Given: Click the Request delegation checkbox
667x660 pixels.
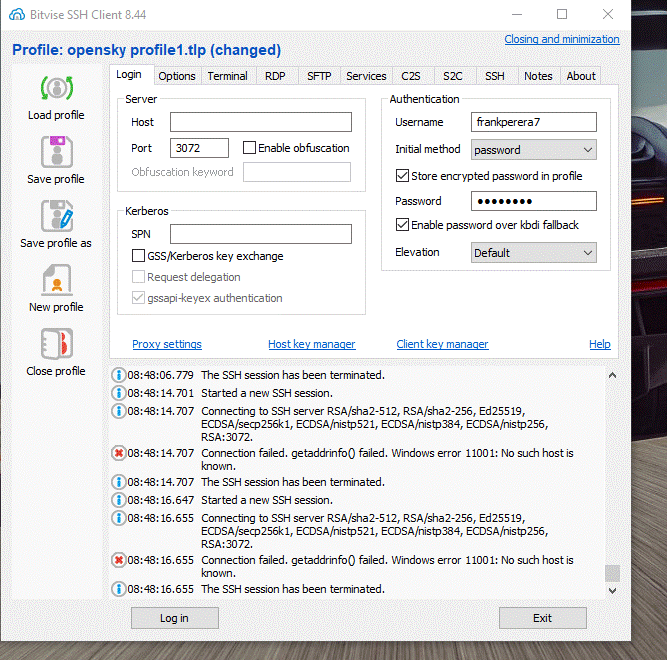Looking at the screenshot, I should click(138, 277).
